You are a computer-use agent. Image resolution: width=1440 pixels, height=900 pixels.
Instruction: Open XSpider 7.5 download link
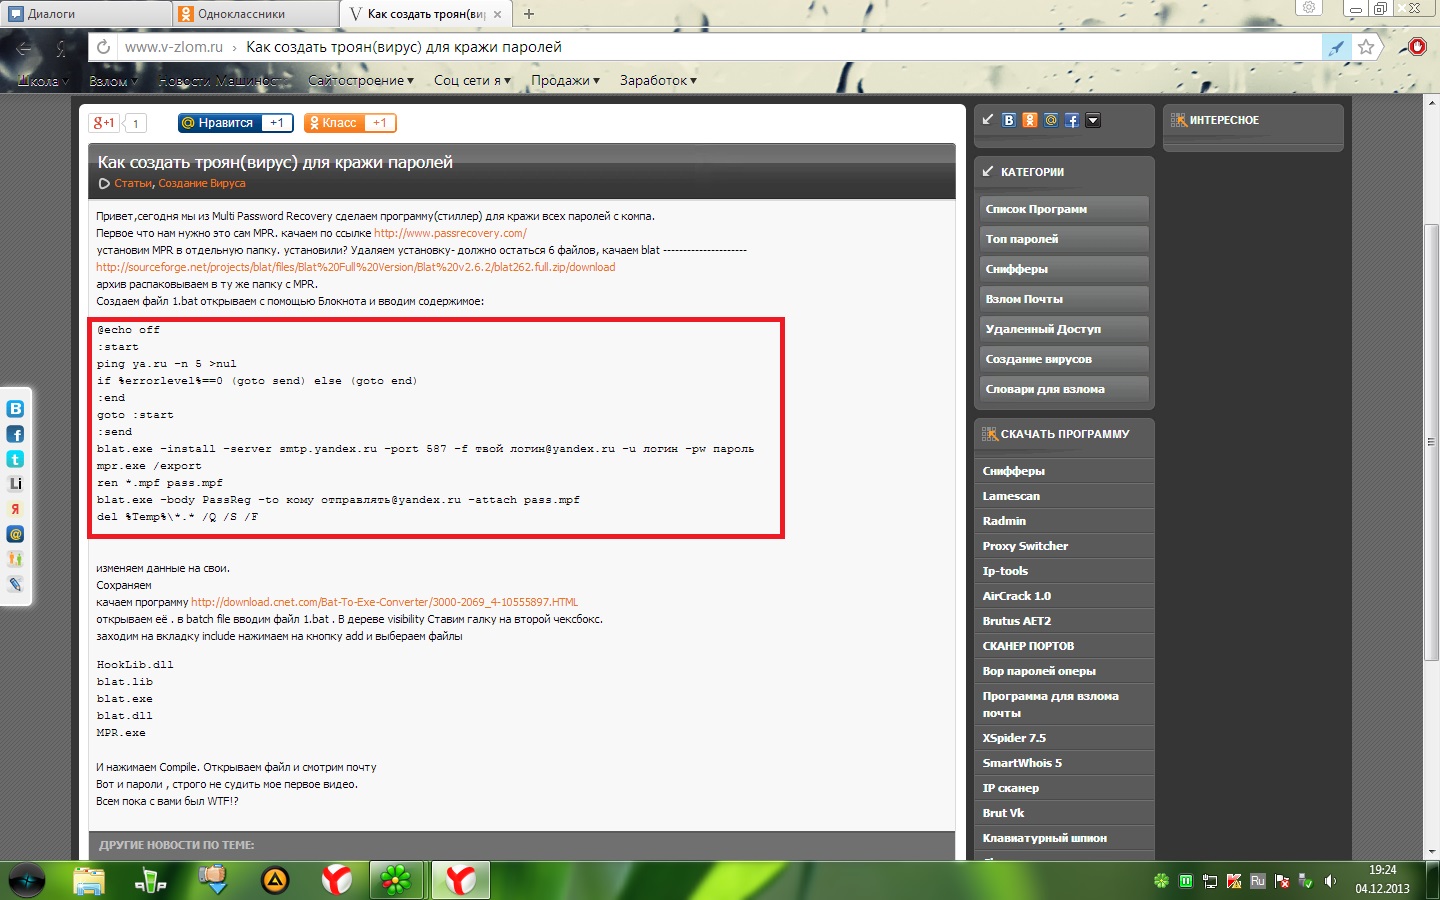coord(1014,738)
